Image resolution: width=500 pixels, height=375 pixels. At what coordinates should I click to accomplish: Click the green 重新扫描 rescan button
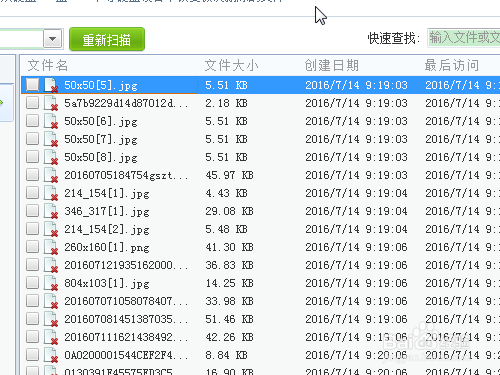tap(107, 40)
